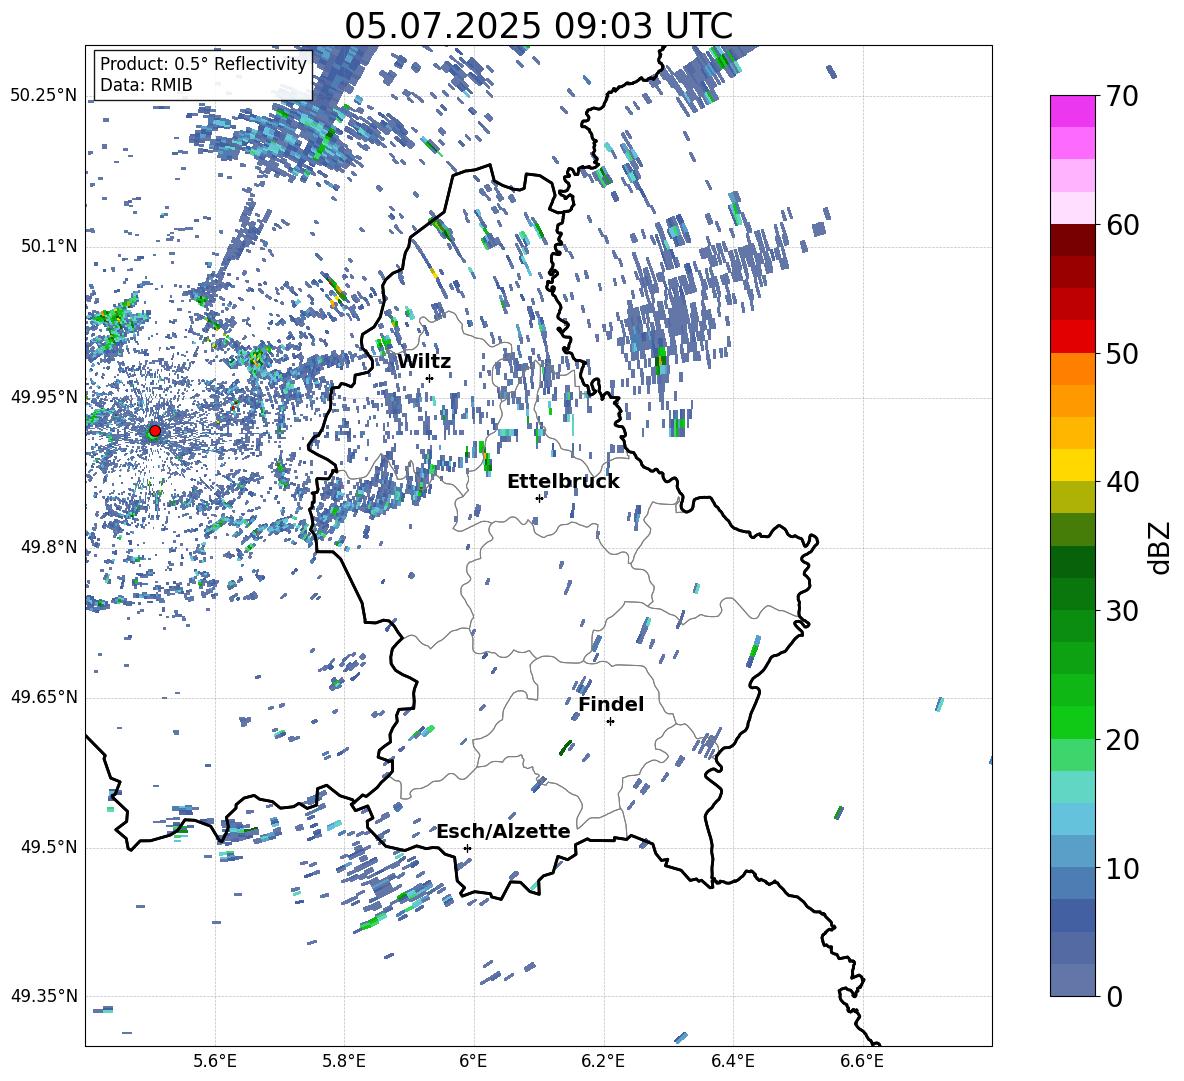Click the 40 label on the colorbar

pyautogui.click(x=1122, y=482)
